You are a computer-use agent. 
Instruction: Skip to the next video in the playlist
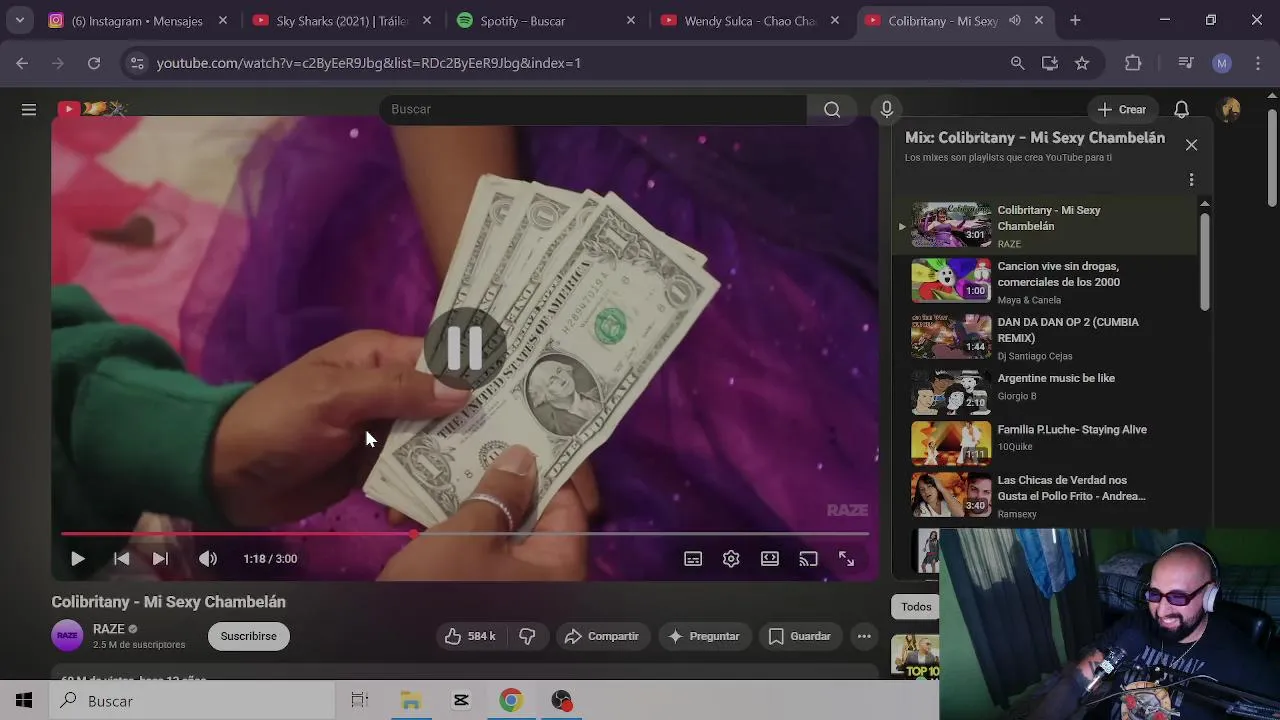[x=160, y=559]
